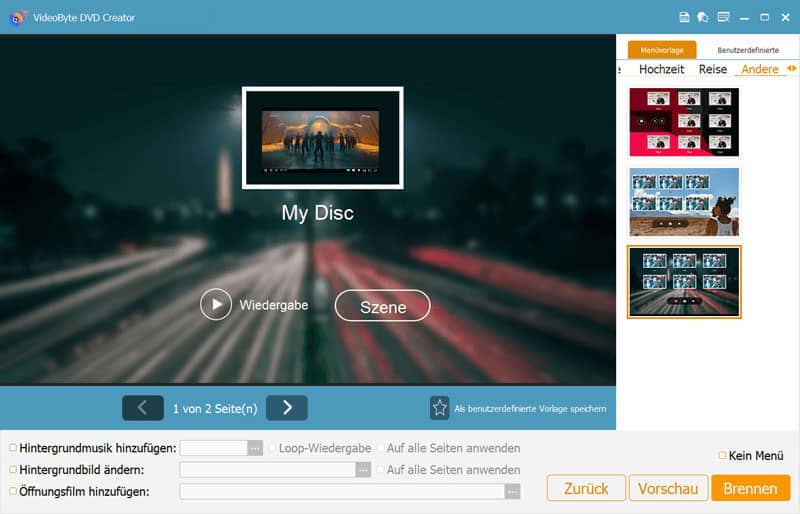
Task: Click the Vorschau button
Action: (x=667, y=488)
